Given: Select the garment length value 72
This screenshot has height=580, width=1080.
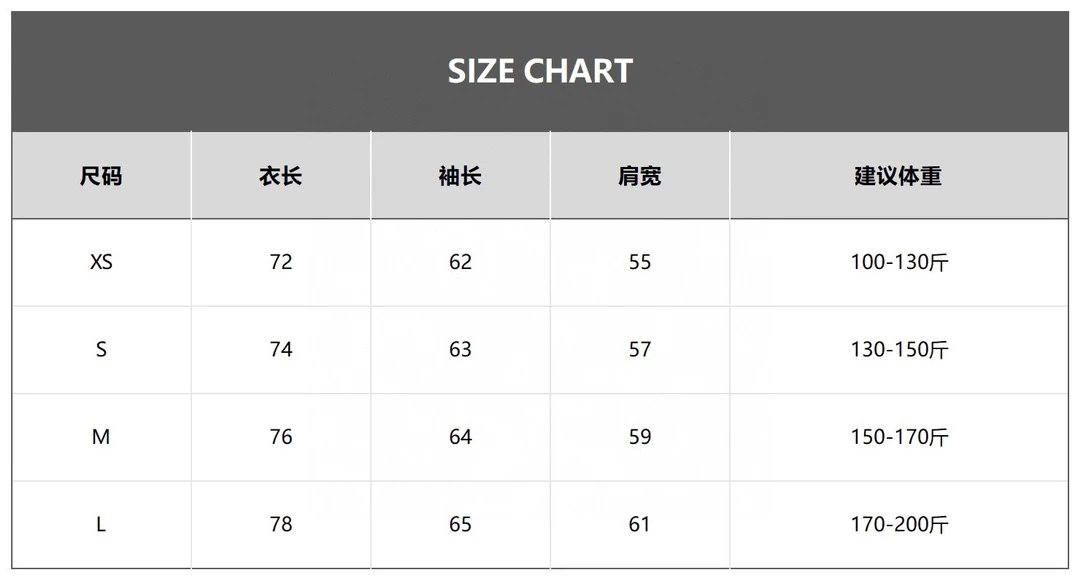Looking at the screenshot, I should [281, 262].
